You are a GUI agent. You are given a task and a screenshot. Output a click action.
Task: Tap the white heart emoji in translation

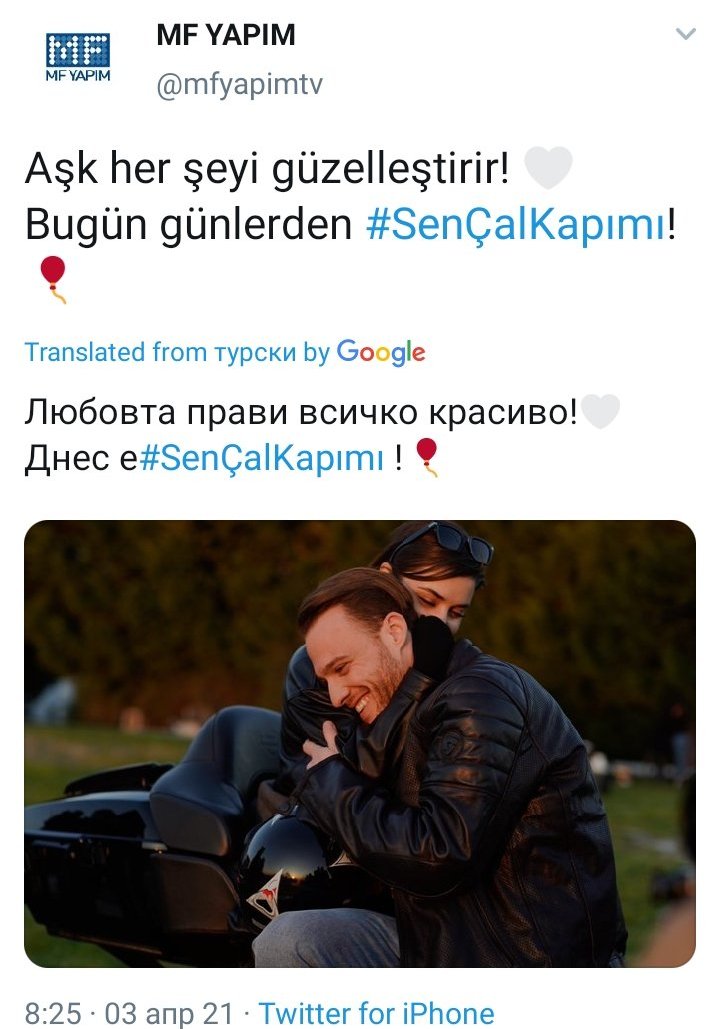600,411
